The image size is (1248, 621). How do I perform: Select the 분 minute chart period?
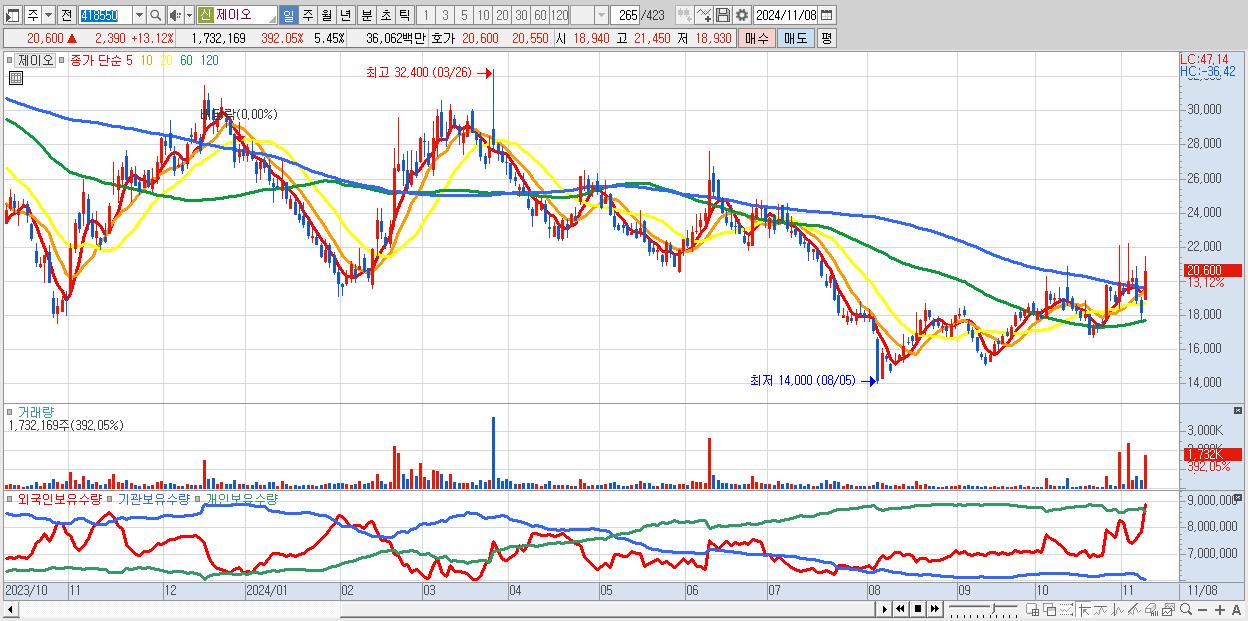click(366, 16)
